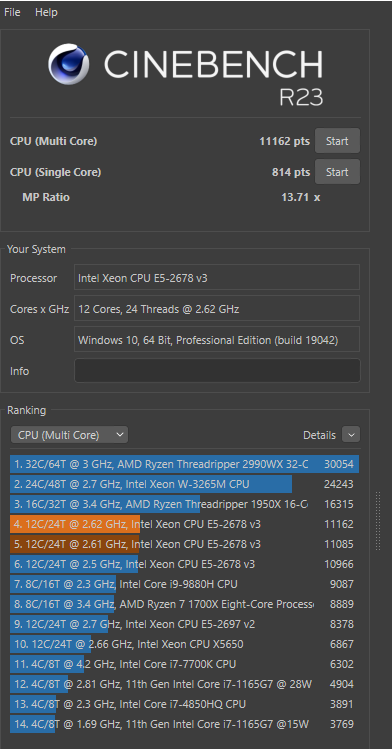Click the OS information field
The width and height of the screenshot is (392, 749).
[217, 340]
